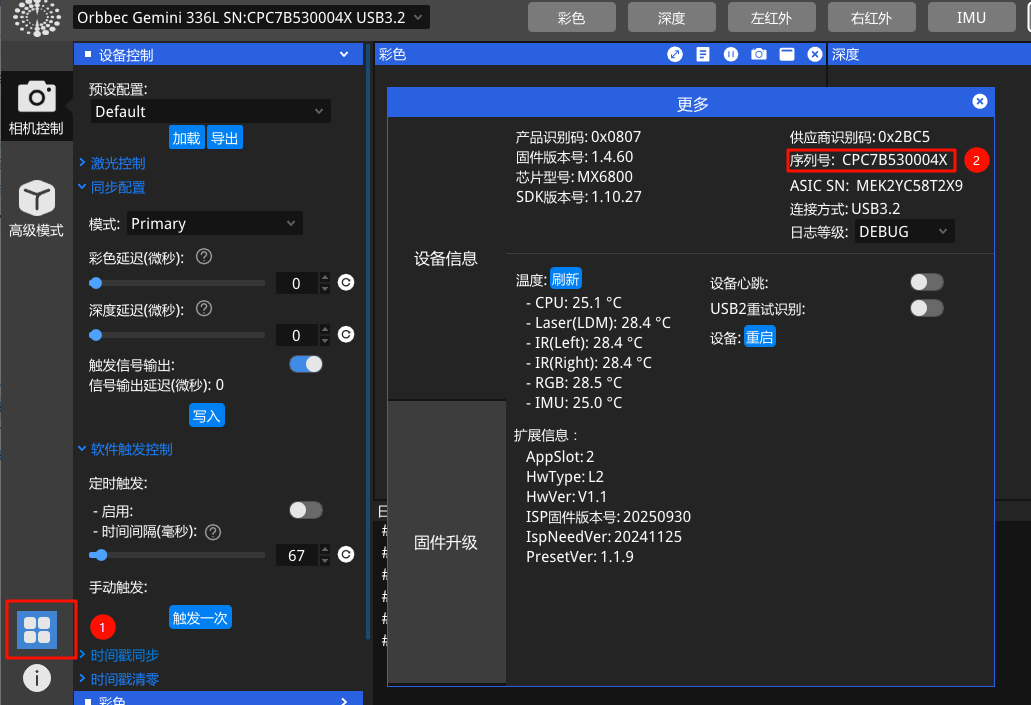
Task: Open the 相机控制 camera control panel
Action: click(x=37, y=106)
